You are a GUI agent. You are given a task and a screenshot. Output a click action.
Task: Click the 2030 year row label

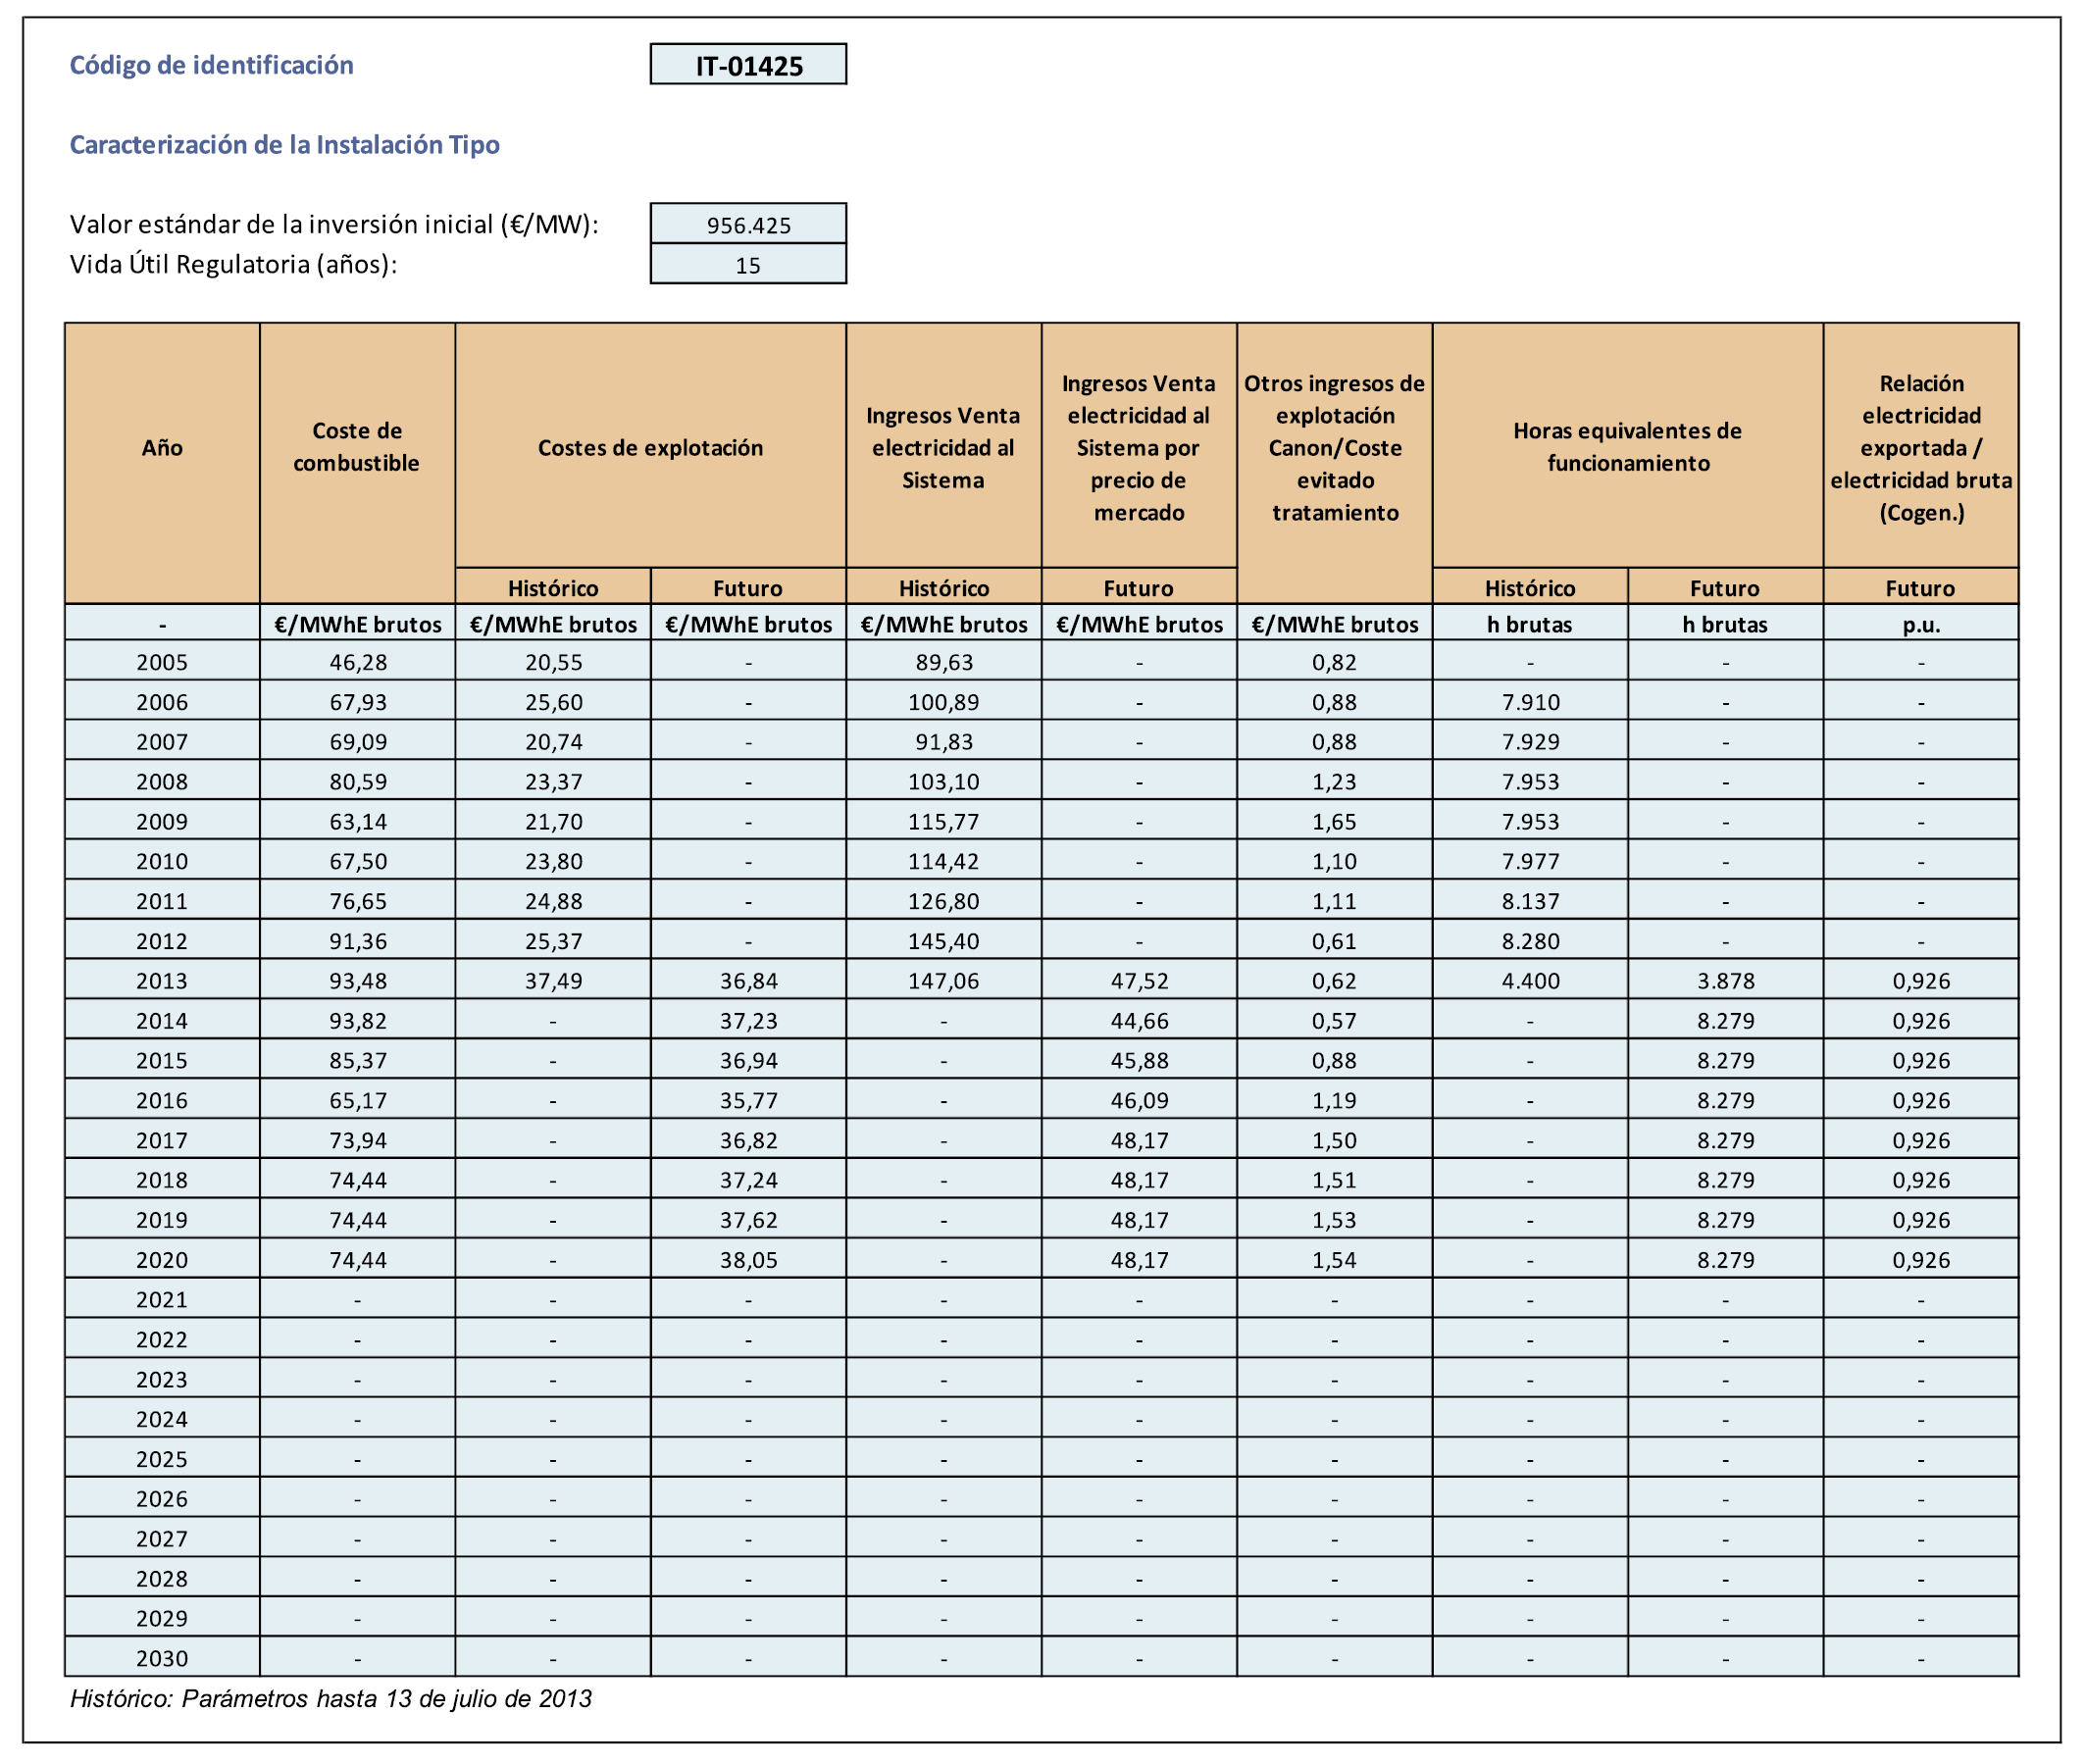tap(162, 1659)
